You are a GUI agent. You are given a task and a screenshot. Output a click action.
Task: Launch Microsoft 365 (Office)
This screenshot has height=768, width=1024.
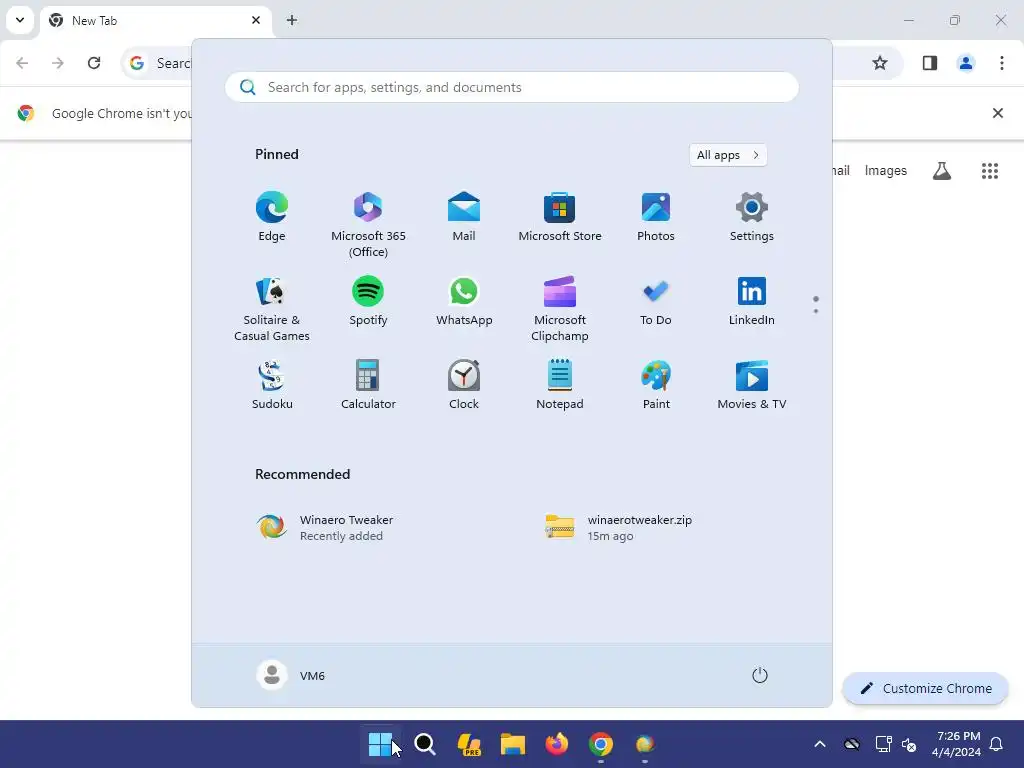point(368,224)
